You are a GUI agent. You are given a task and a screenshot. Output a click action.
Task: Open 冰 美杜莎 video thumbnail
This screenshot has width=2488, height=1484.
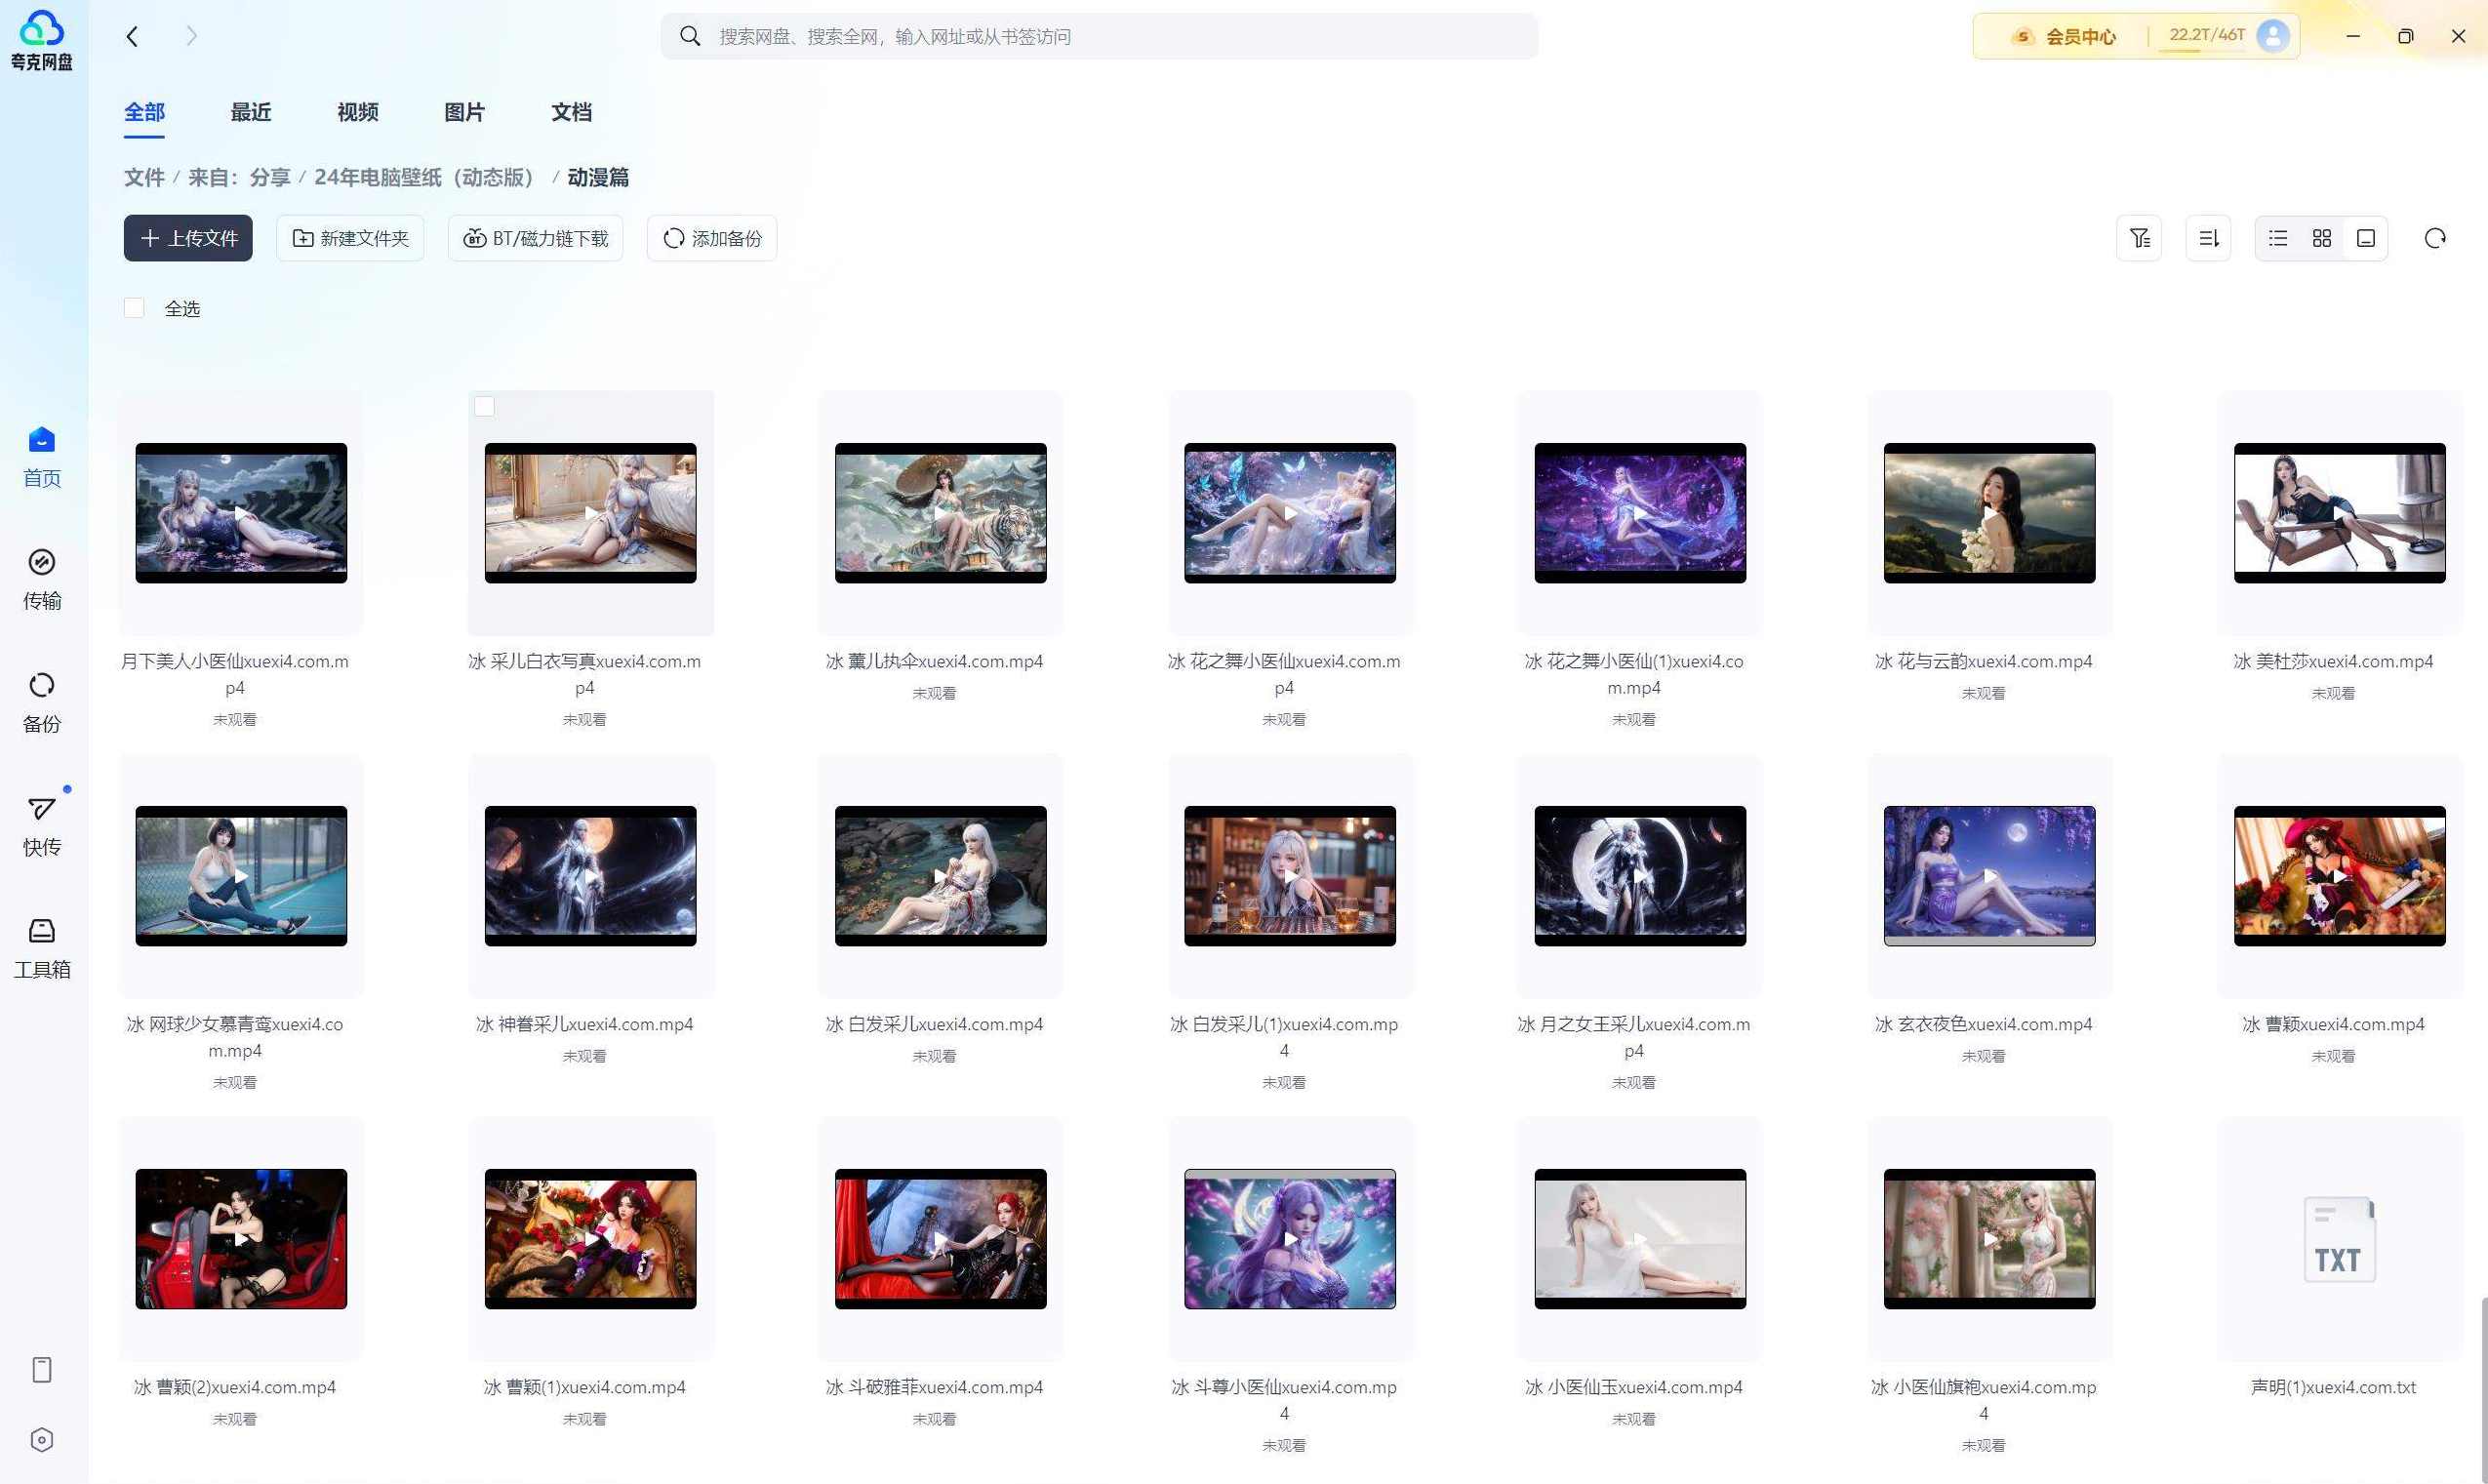(x=2339, y=513)
